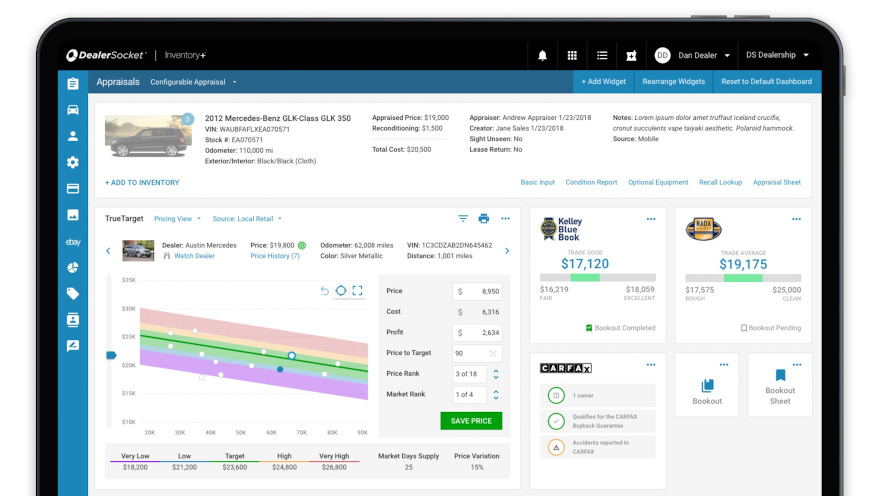The image size is (880, 496).
Task: Open the Condition Report tab
Action: 591,183
